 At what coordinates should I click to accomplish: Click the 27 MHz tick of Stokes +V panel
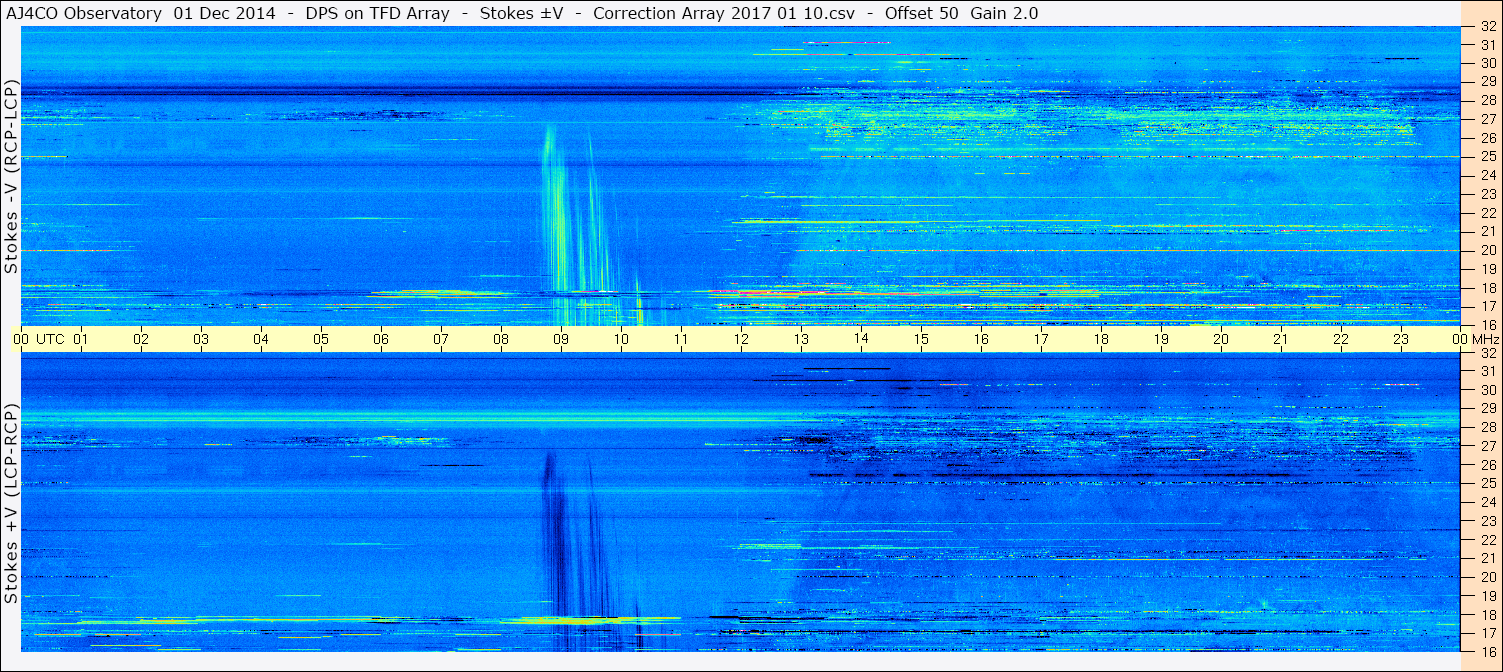[1487, 446]
